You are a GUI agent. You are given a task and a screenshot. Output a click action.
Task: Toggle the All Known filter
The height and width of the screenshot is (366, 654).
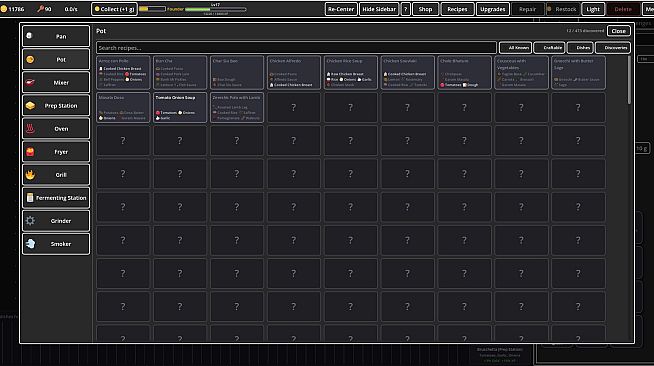(x=515, y=48)
